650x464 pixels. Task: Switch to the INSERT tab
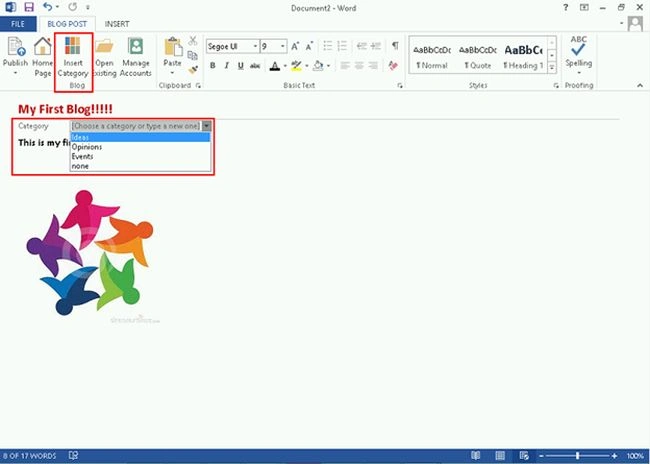click(117, 24)
